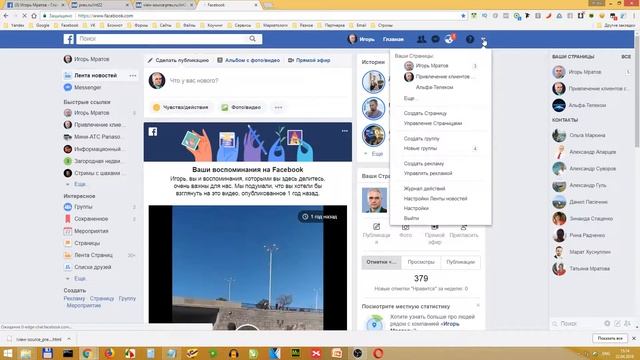Click browser home button
The width and height of the screenshot is (640, 360).
click(34, 16)
